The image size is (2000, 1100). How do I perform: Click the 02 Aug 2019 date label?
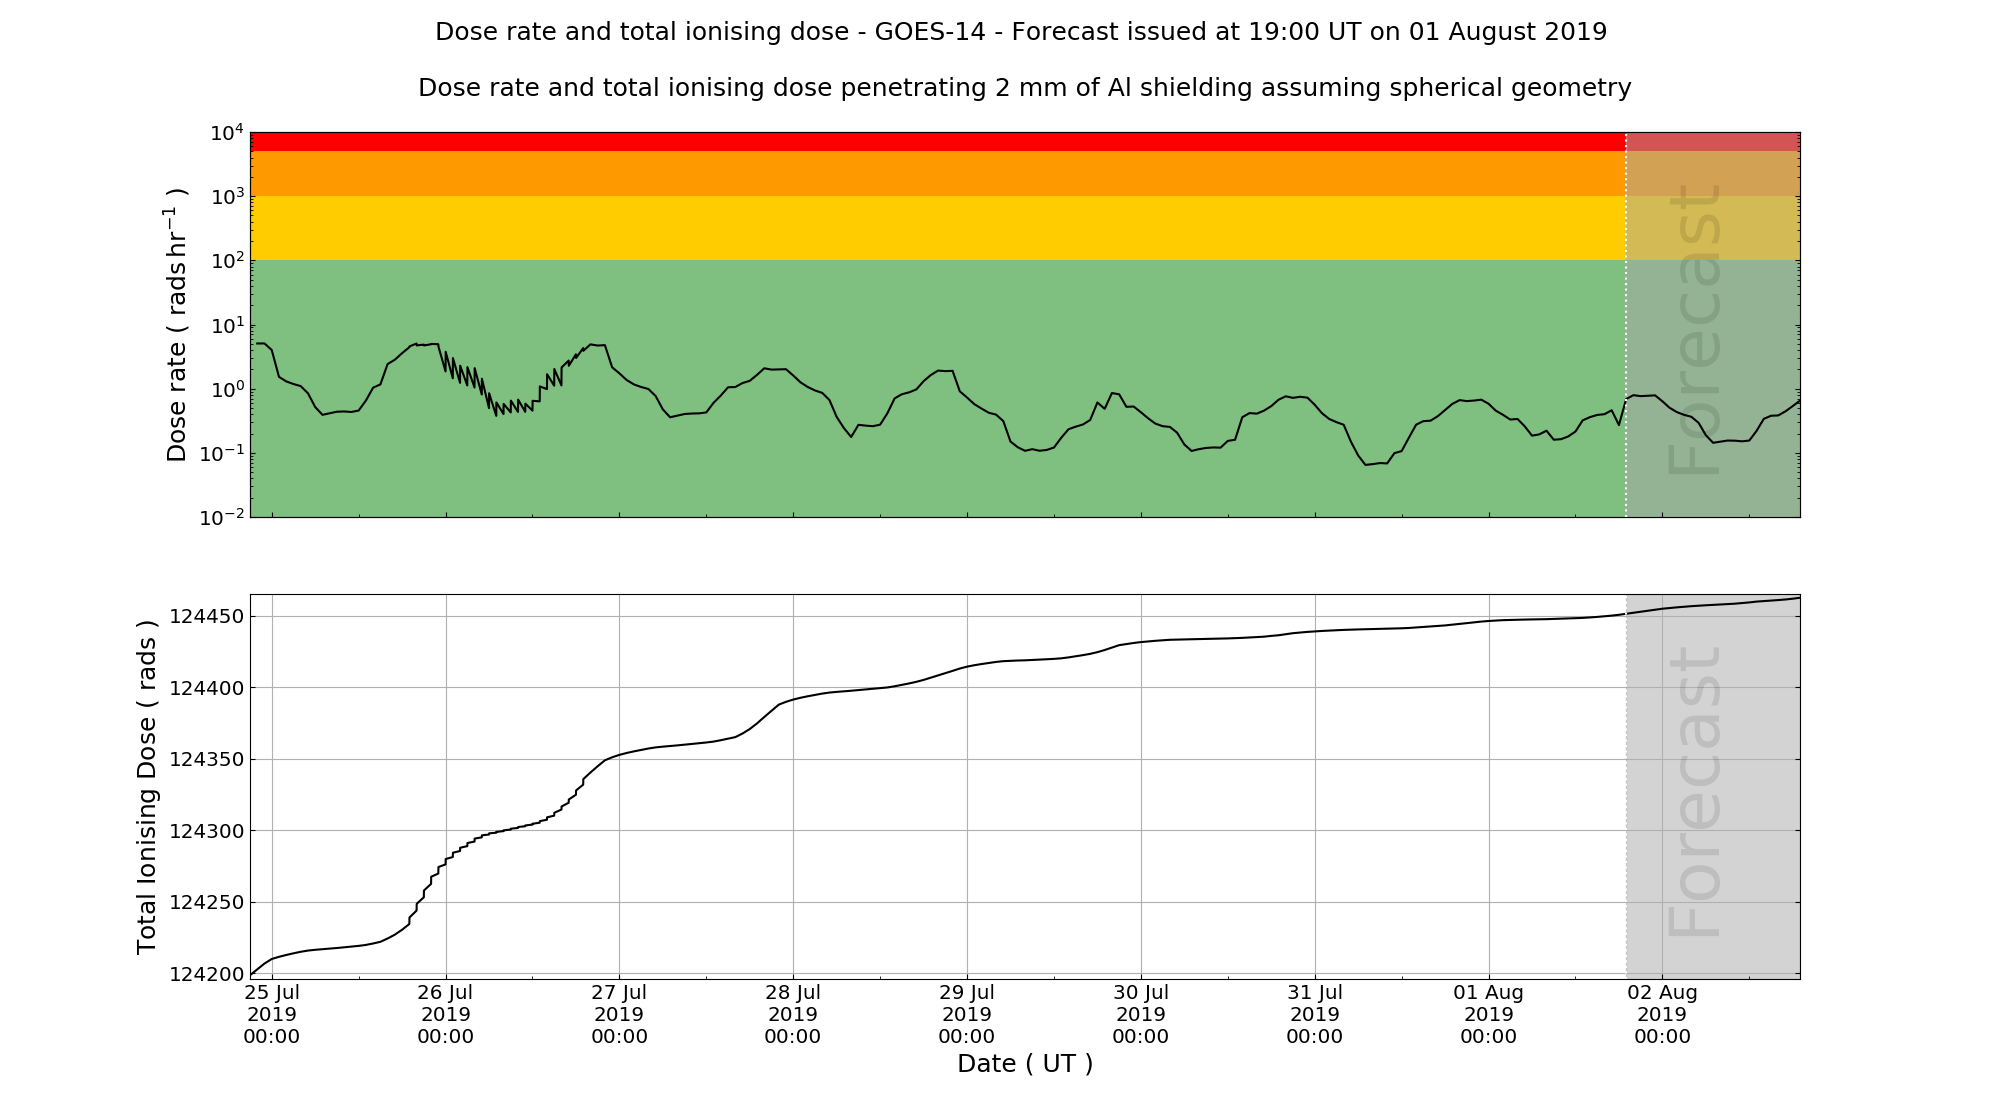click(x=1662, y=1014)
